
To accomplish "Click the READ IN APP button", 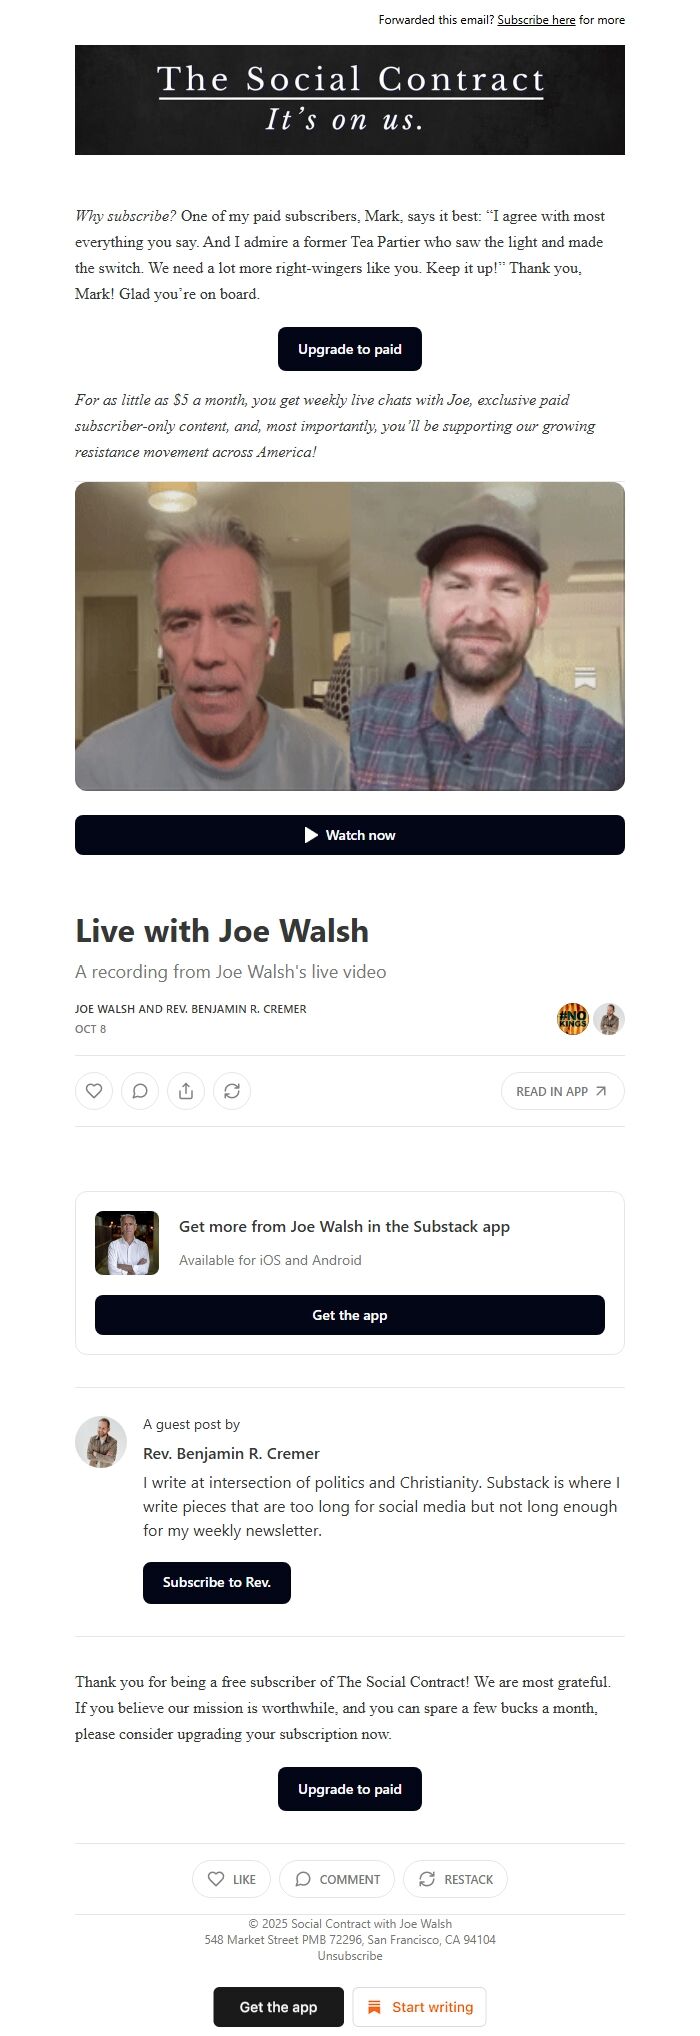I will click(563, 1091).
